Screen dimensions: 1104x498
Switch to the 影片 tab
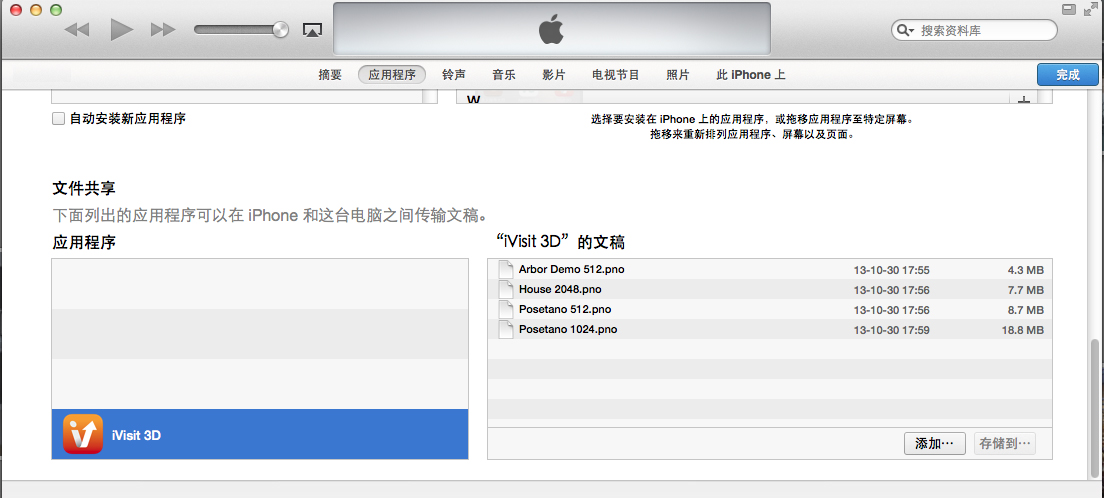(554, 75)
